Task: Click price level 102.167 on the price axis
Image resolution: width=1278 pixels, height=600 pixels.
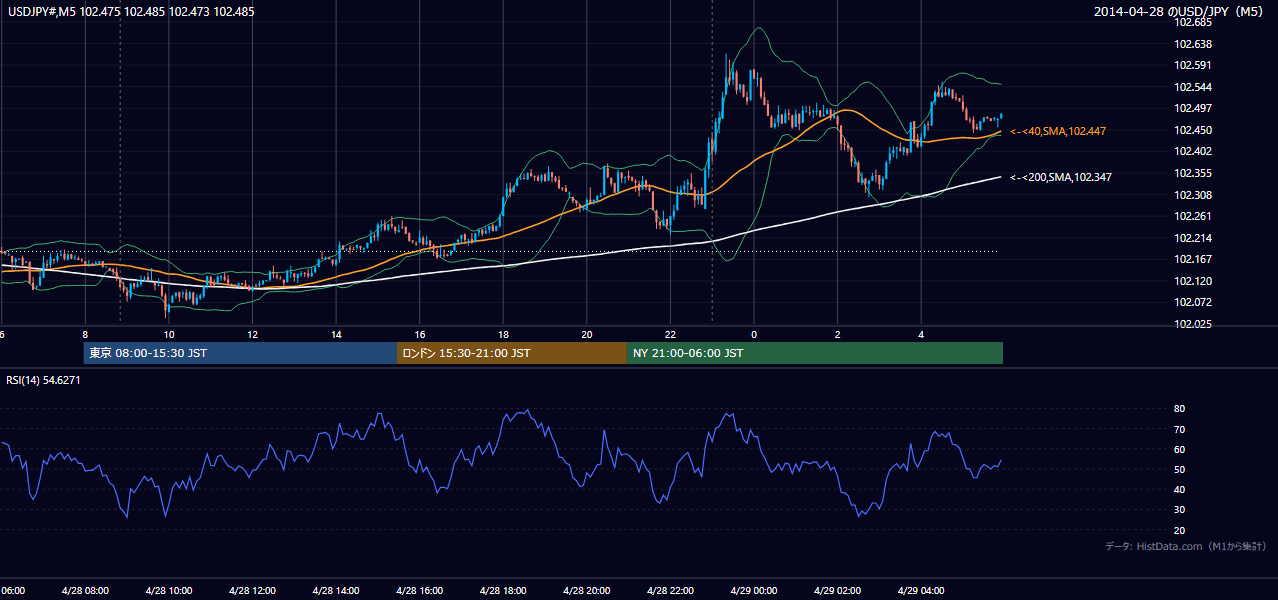Action: click(1192, 259)
